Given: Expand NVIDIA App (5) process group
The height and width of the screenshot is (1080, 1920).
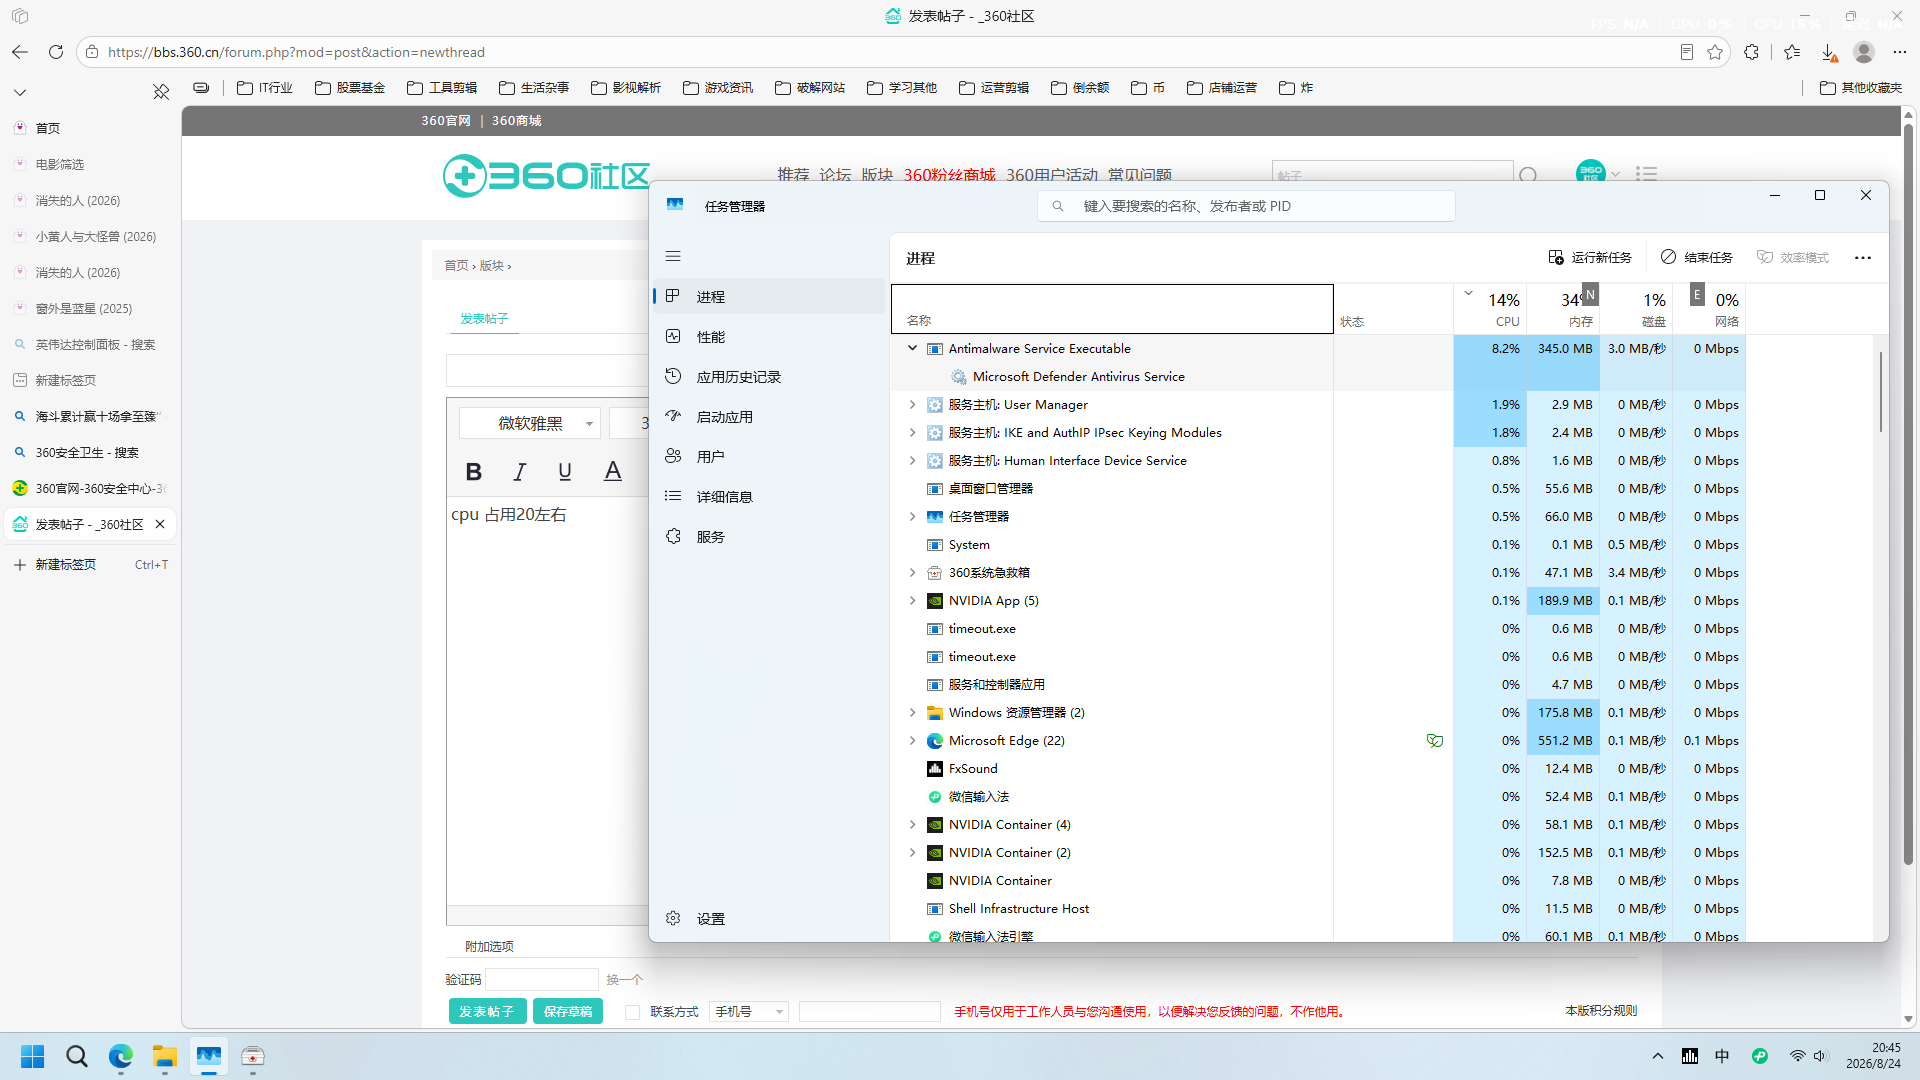Looking at the screenshot, I should click(912, 600).
